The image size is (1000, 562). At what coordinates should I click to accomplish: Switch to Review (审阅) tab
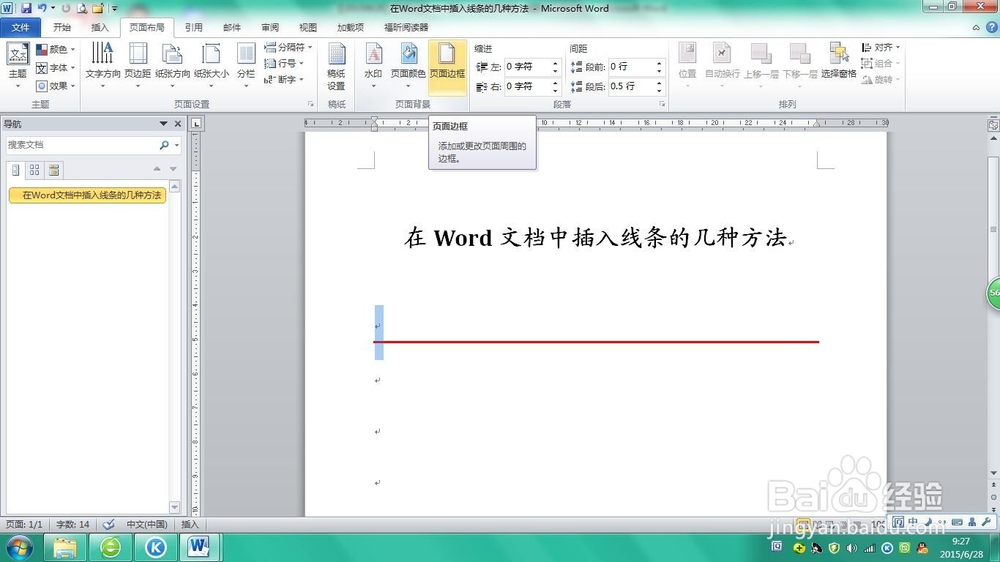pyautogui.click(x=270, y=27)
